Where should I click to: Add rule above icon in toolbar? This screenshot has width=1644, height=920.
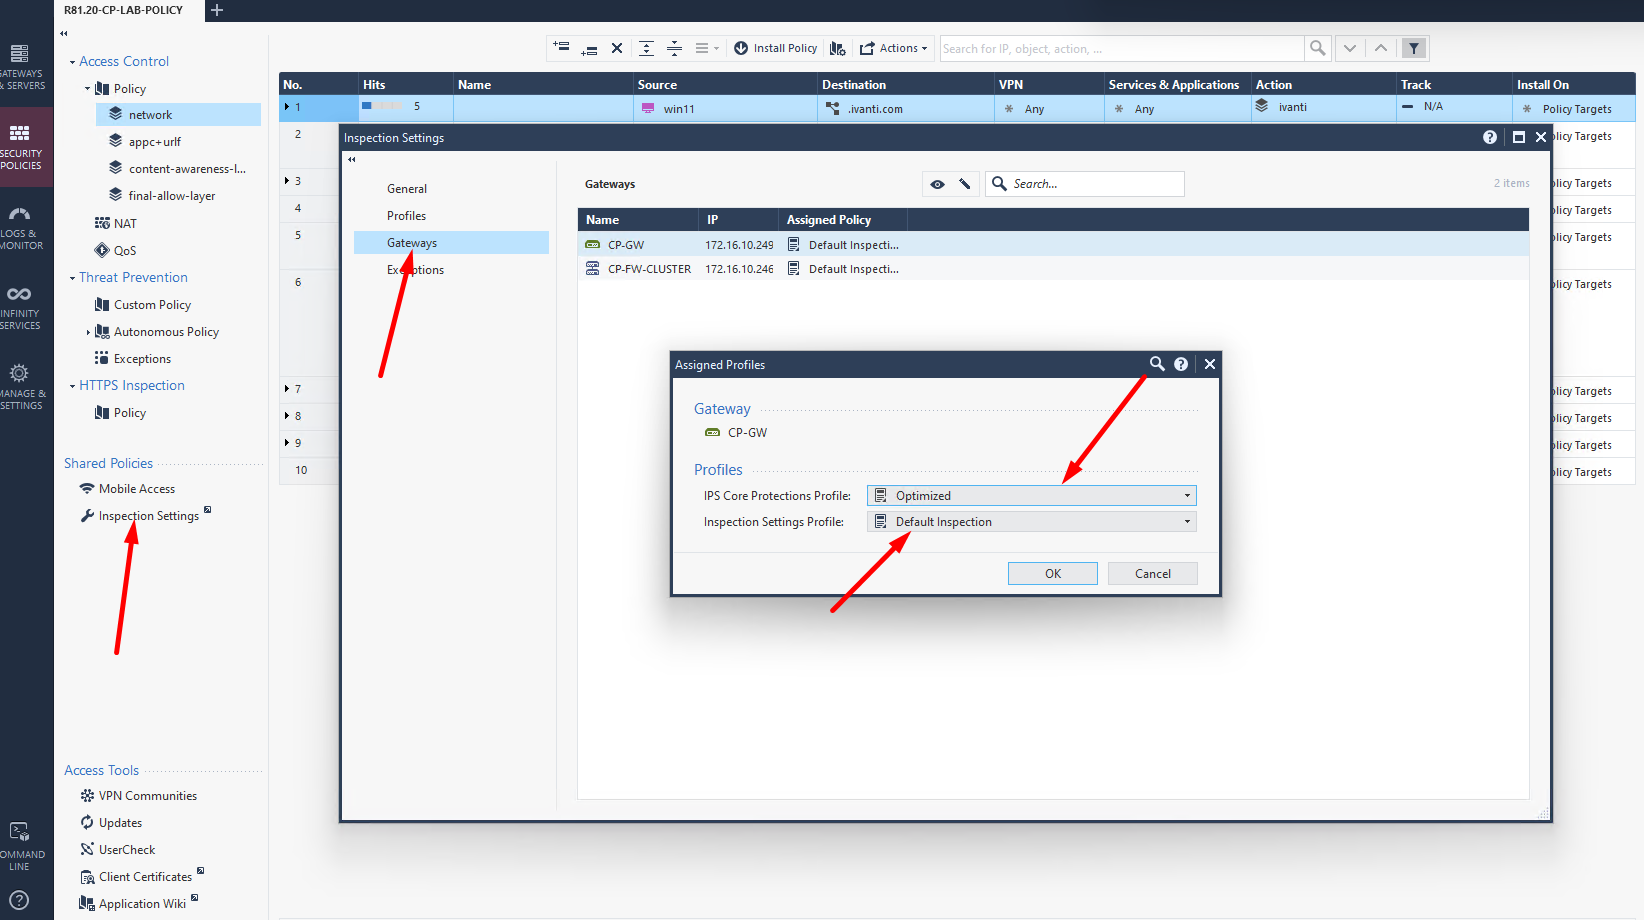coord(562,48)
